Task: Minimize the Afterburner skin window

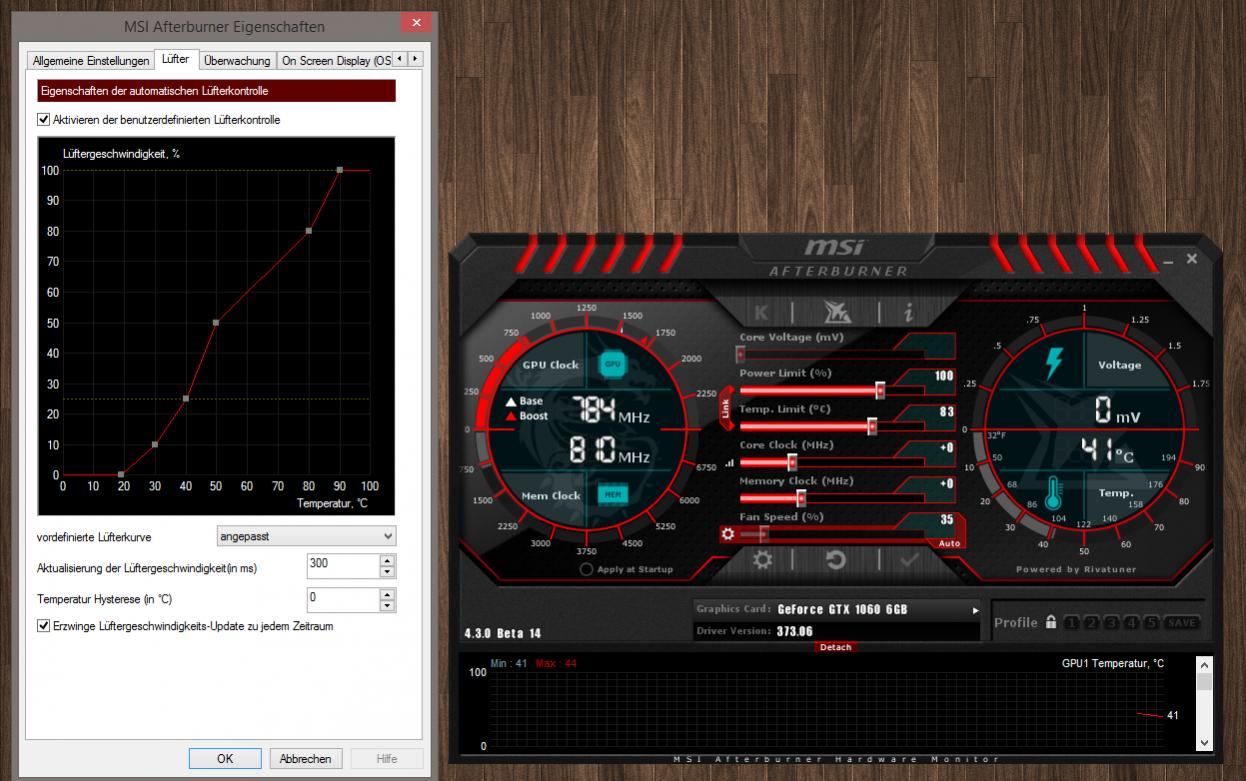Action: (x=1169, y=262)
